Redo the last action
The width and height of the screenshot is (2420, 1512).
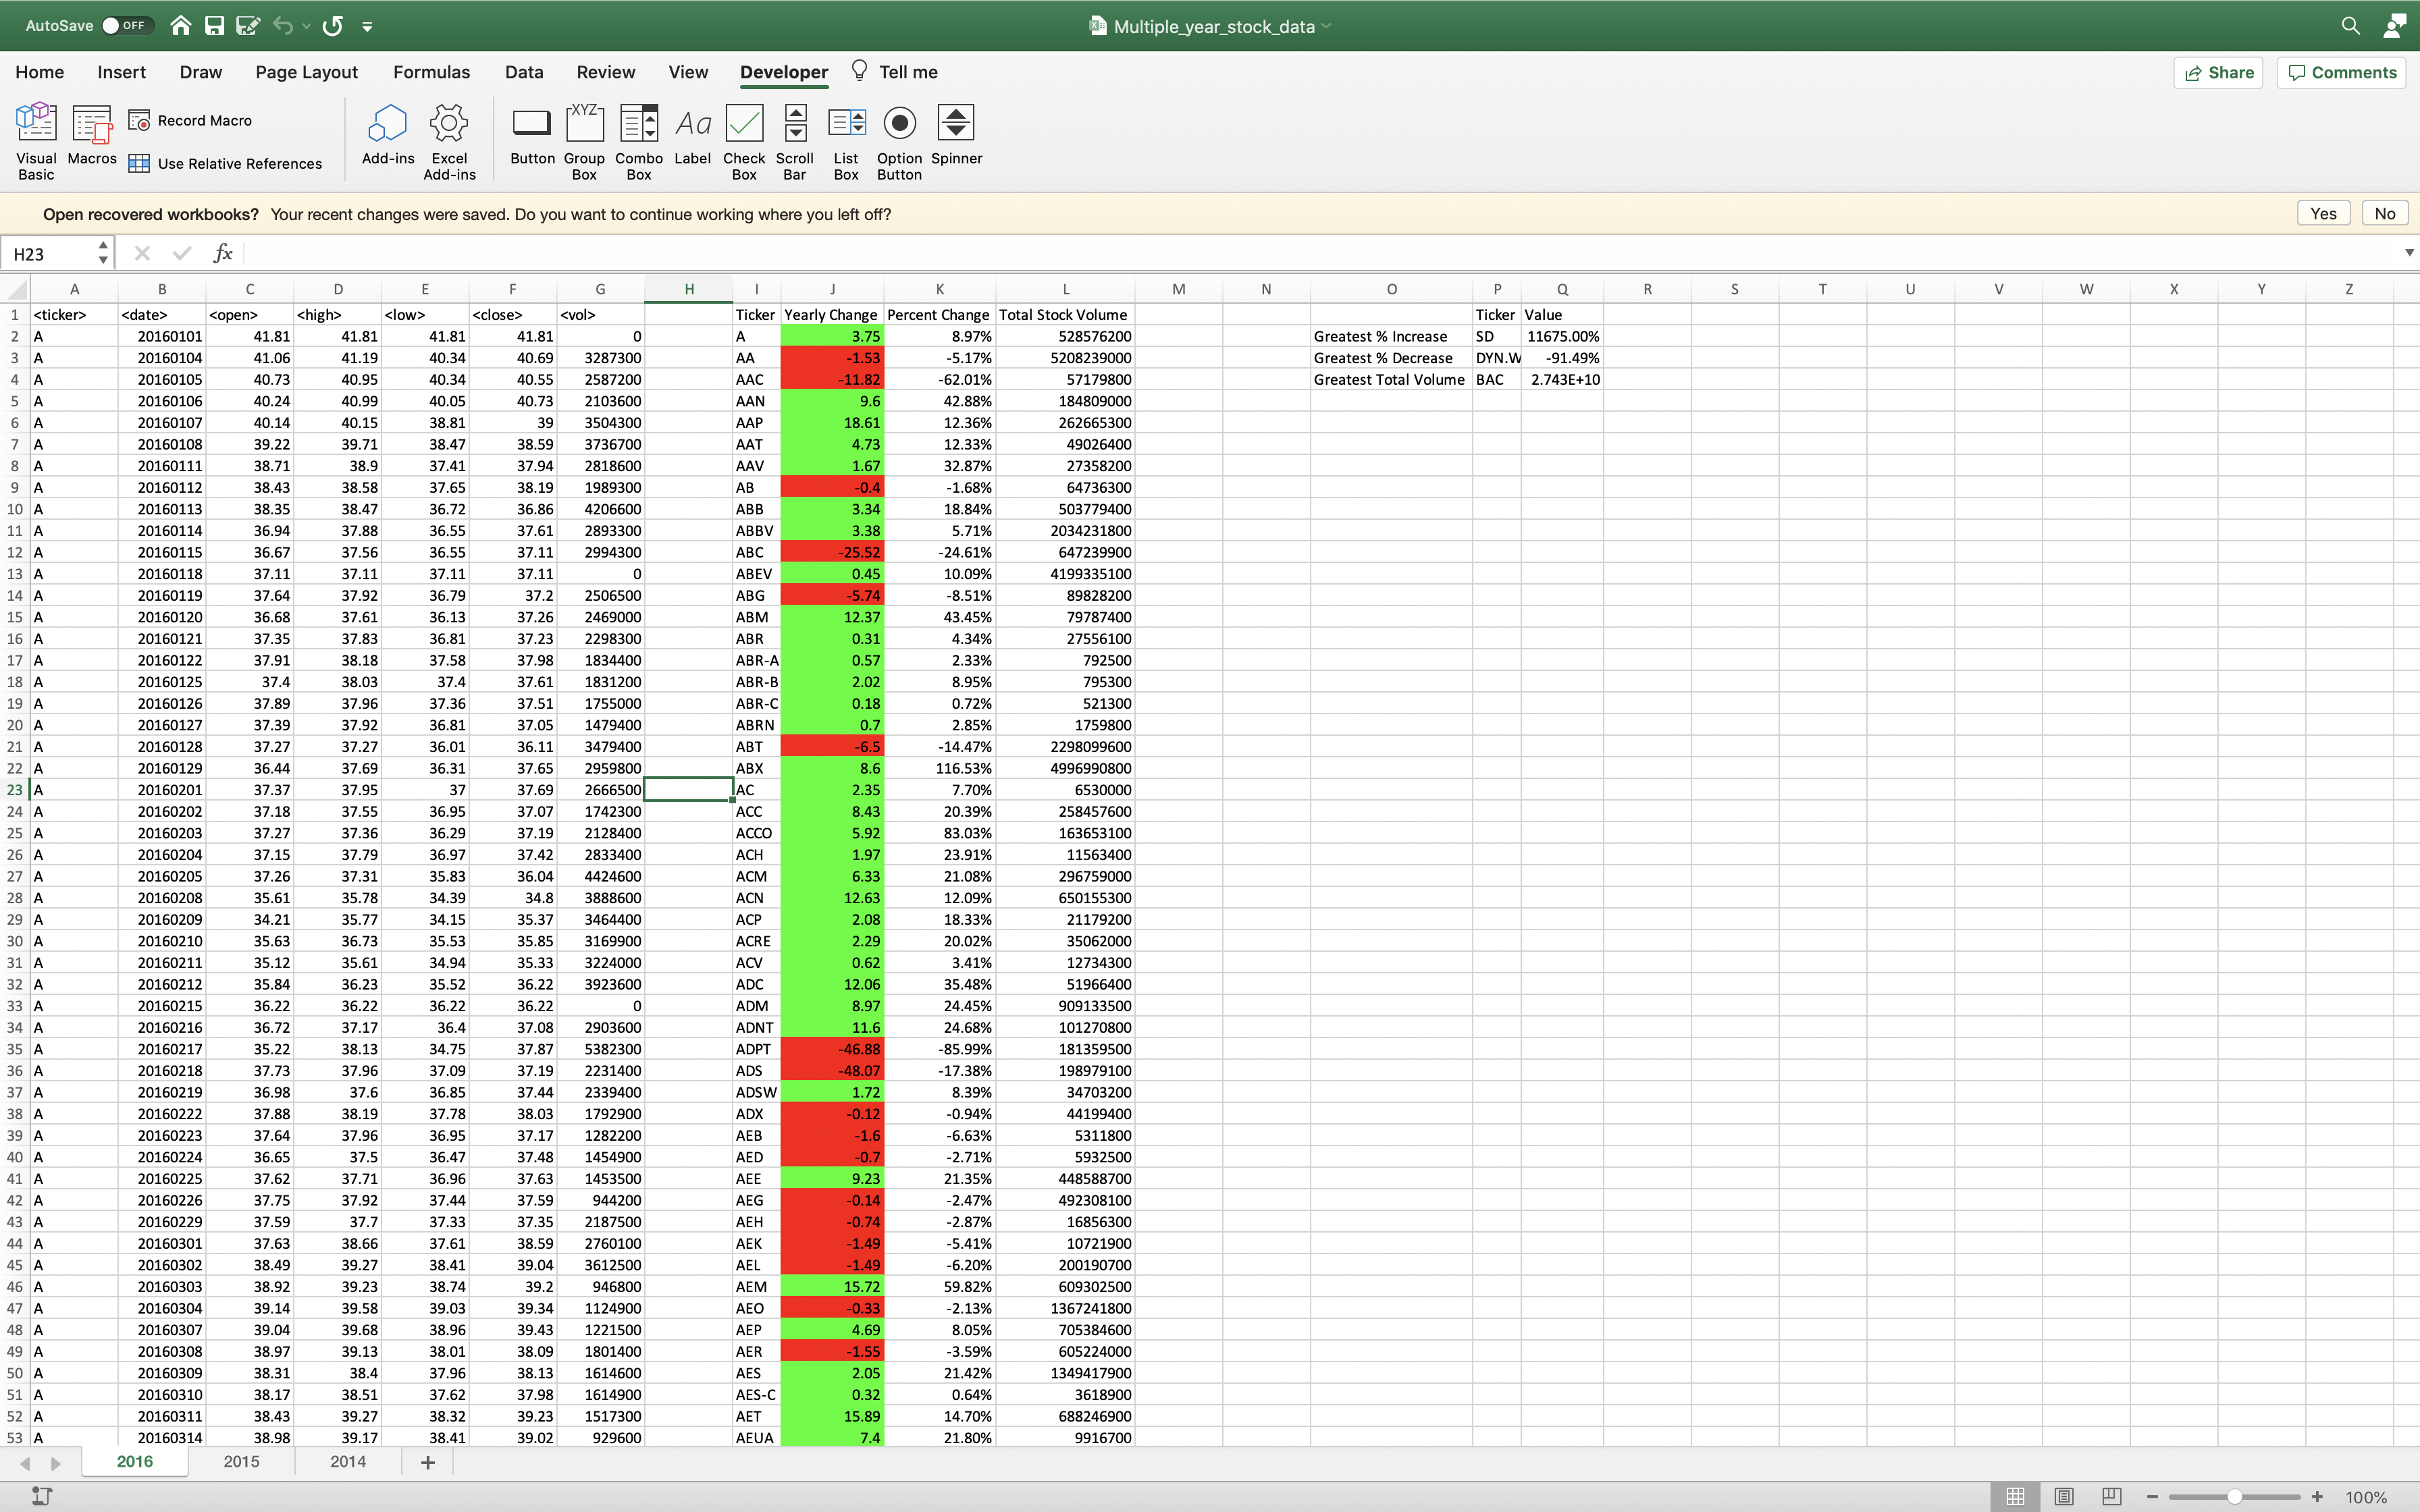point(333,26)
